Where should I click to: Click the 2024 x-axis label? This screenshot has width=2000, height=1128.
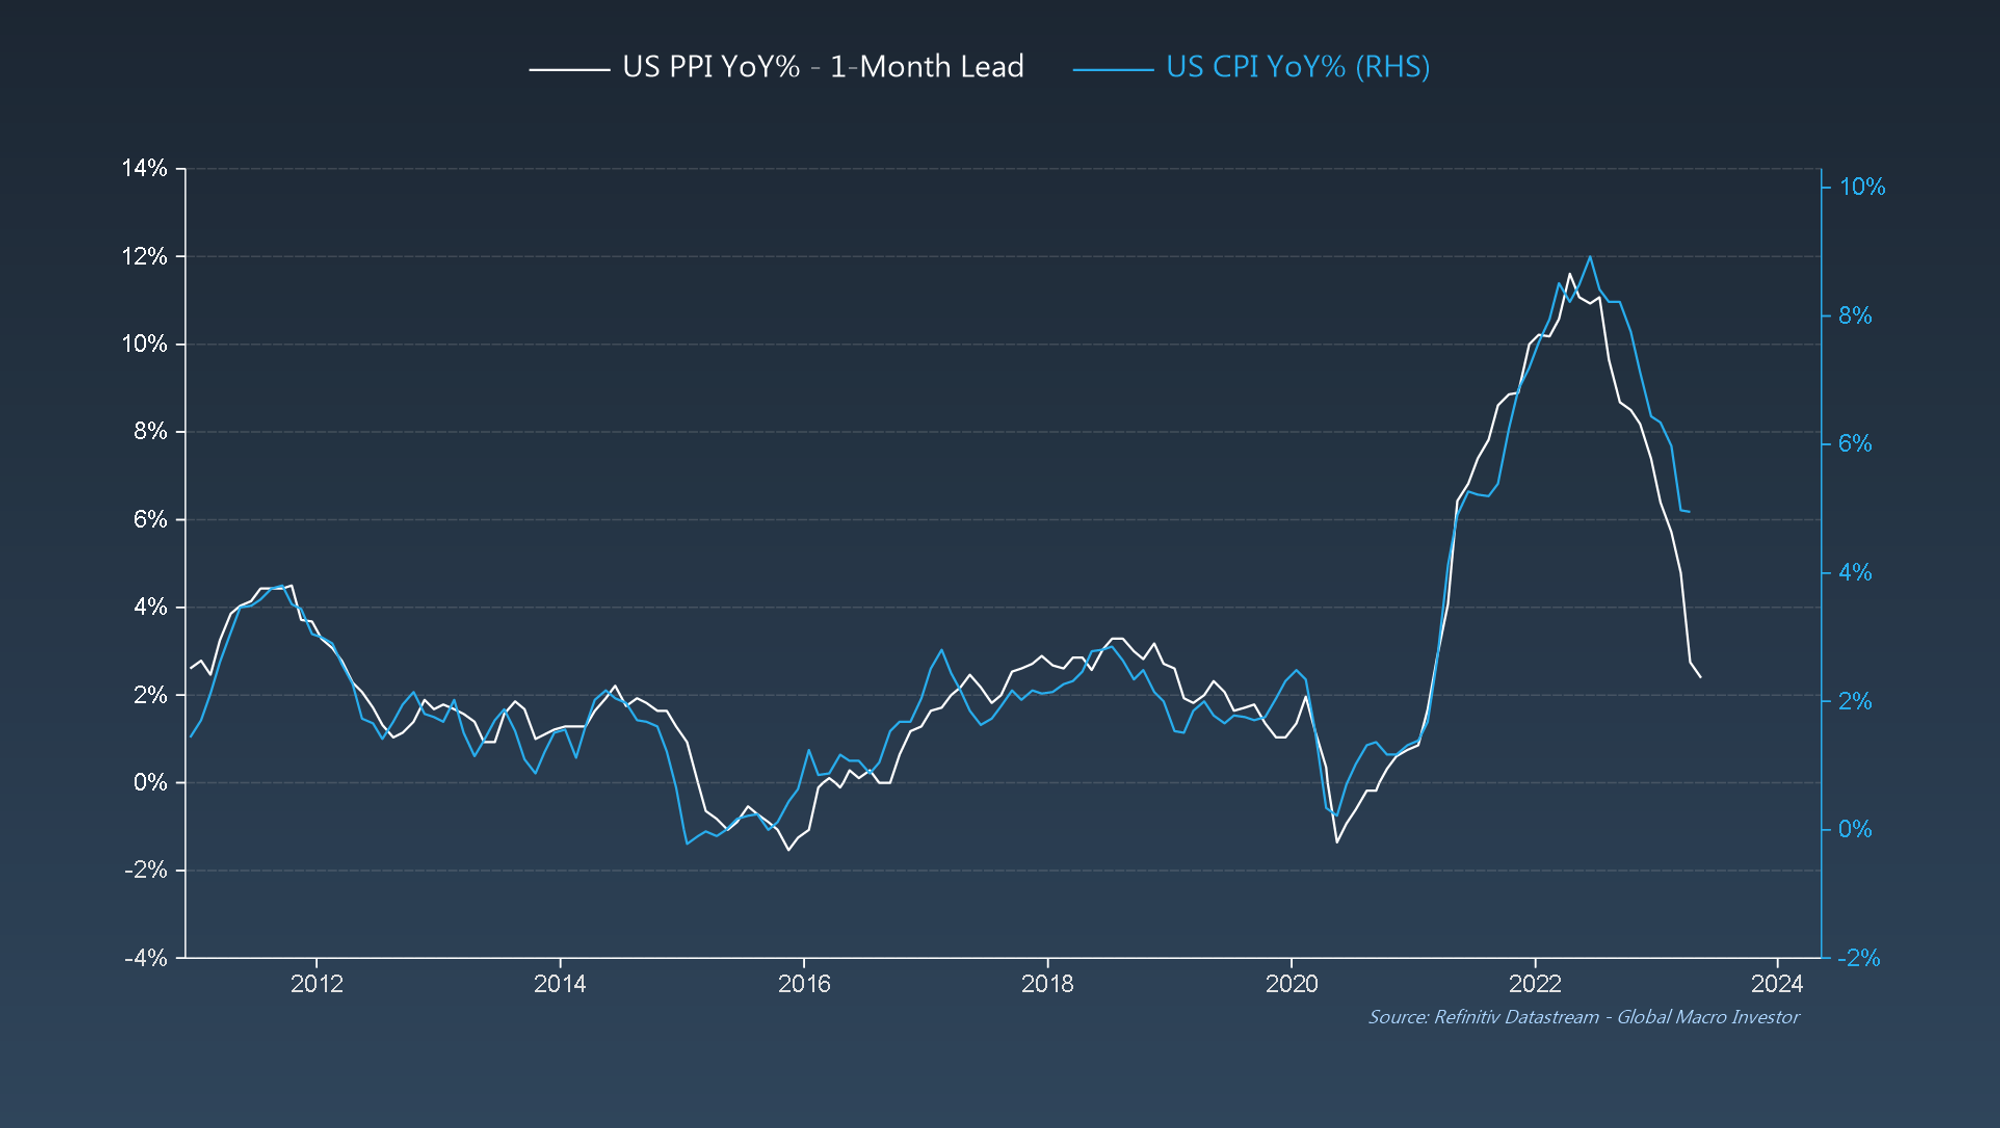coord(1777,984)
